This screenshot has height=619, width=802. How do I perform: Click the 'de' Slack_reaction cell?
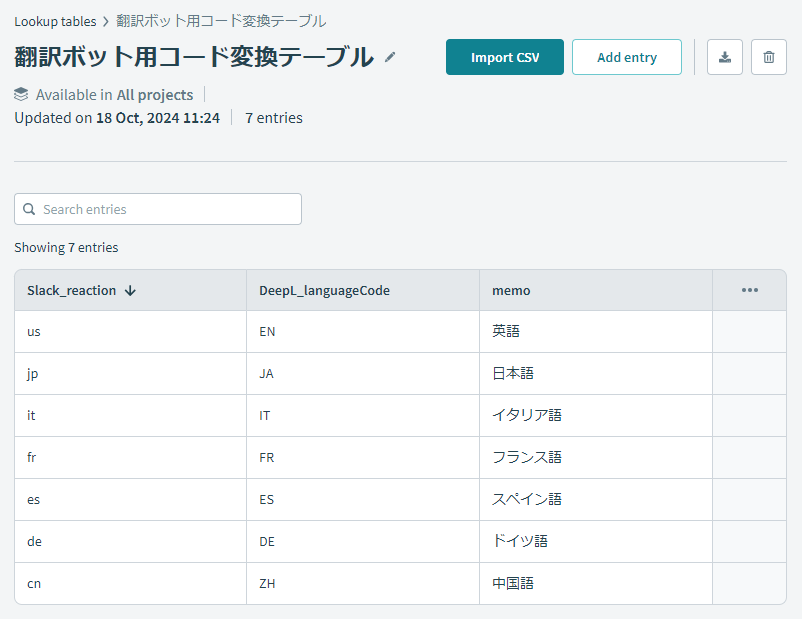coord(130,542)
